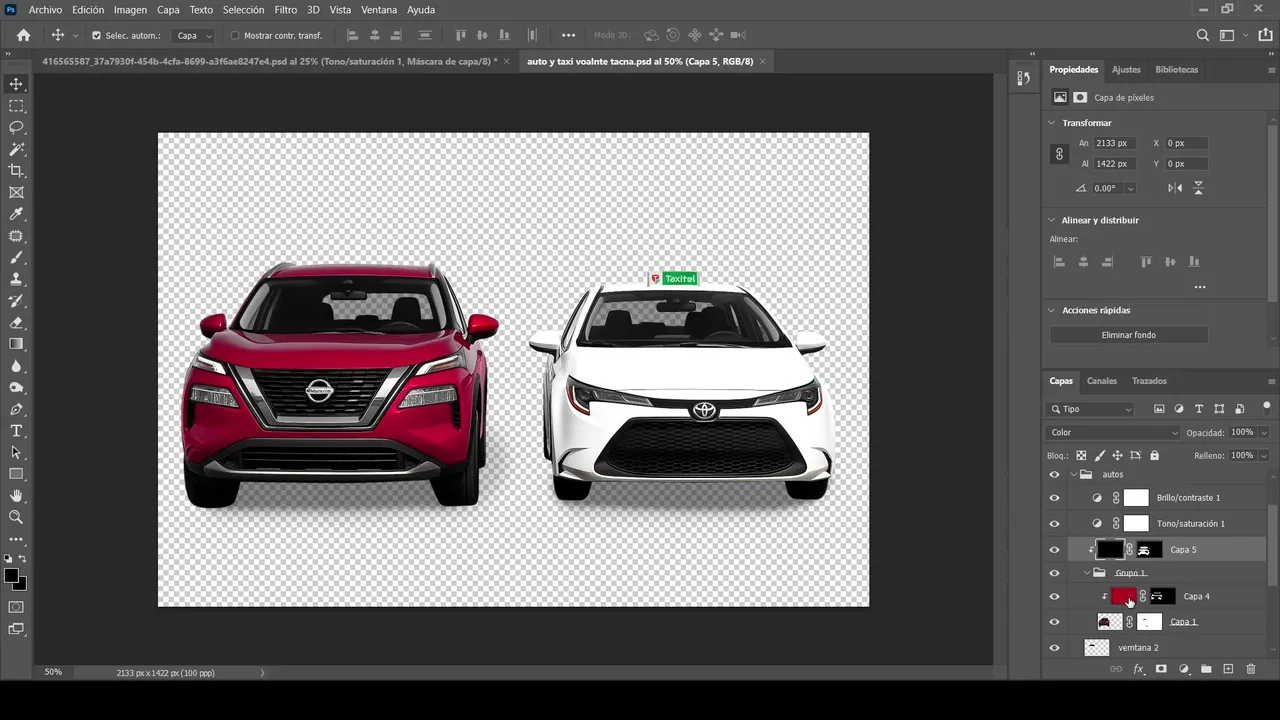Select the Clone Stamp tool
The image size is (1280, 720).
(x=16, y=279)
